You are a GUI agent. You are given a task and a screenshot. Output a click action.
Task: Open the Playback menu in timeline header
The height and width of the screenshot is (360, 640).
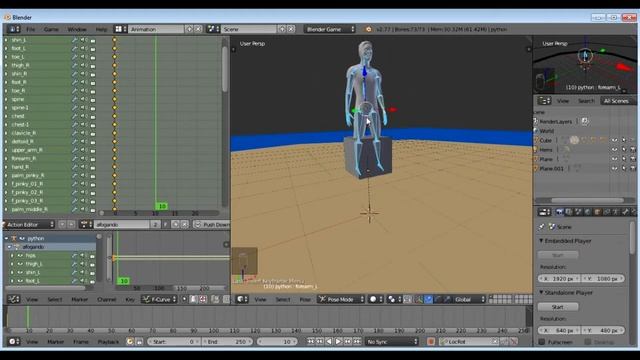point(108,342)
